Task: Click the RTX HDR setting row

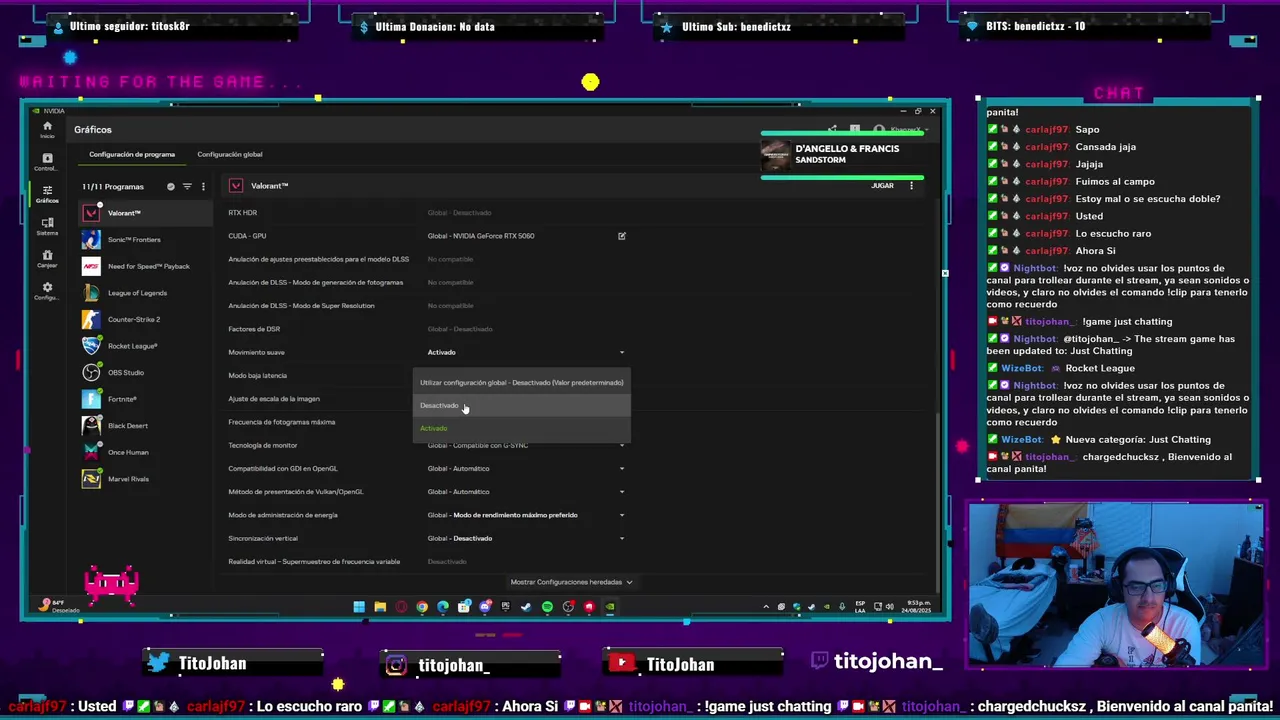Action: tap(428, 213)
